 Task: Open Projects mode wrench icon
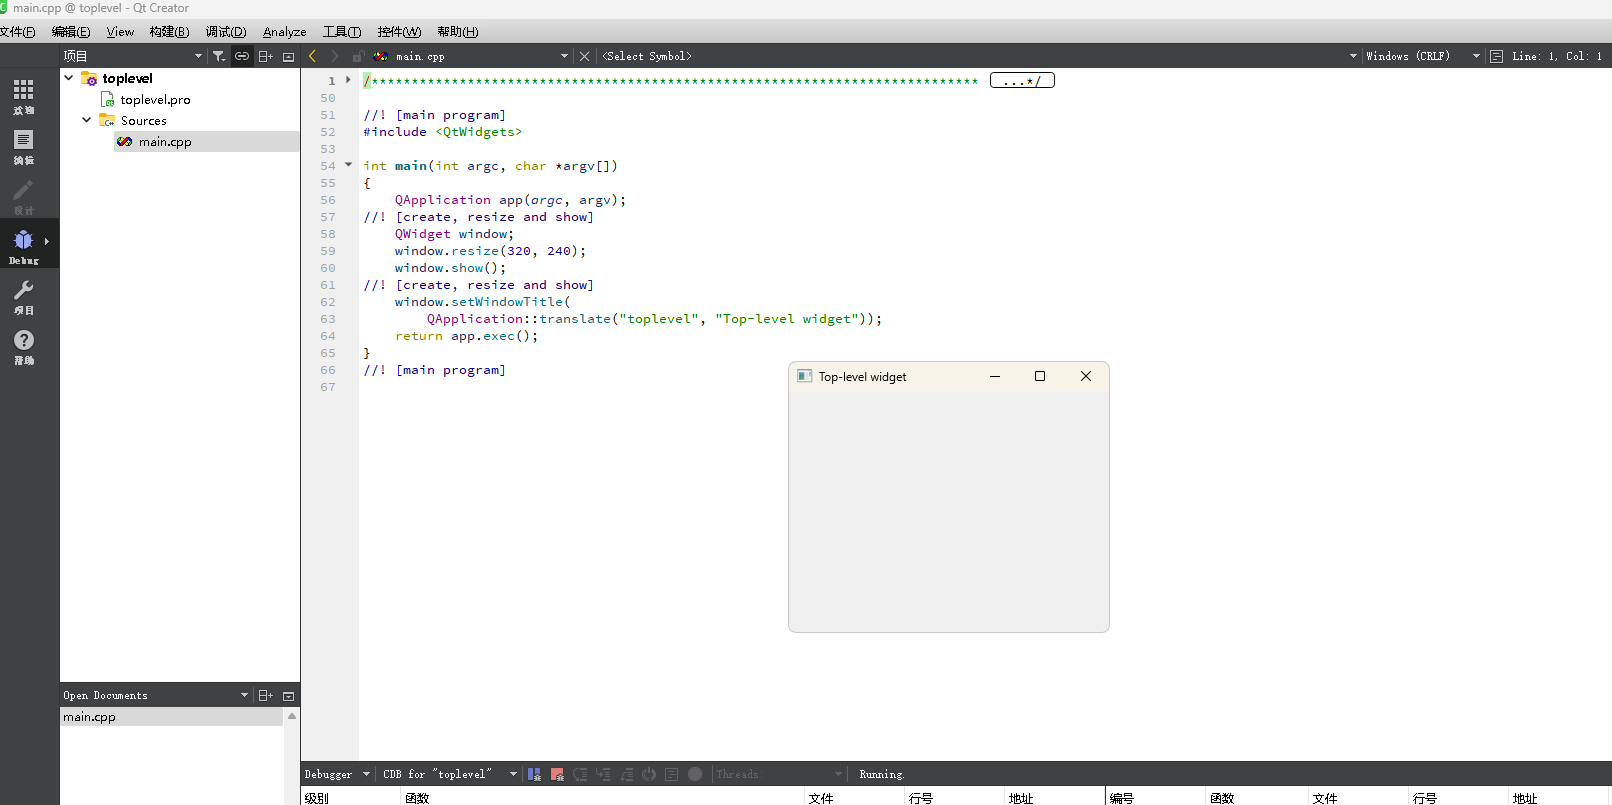(23, 292)
